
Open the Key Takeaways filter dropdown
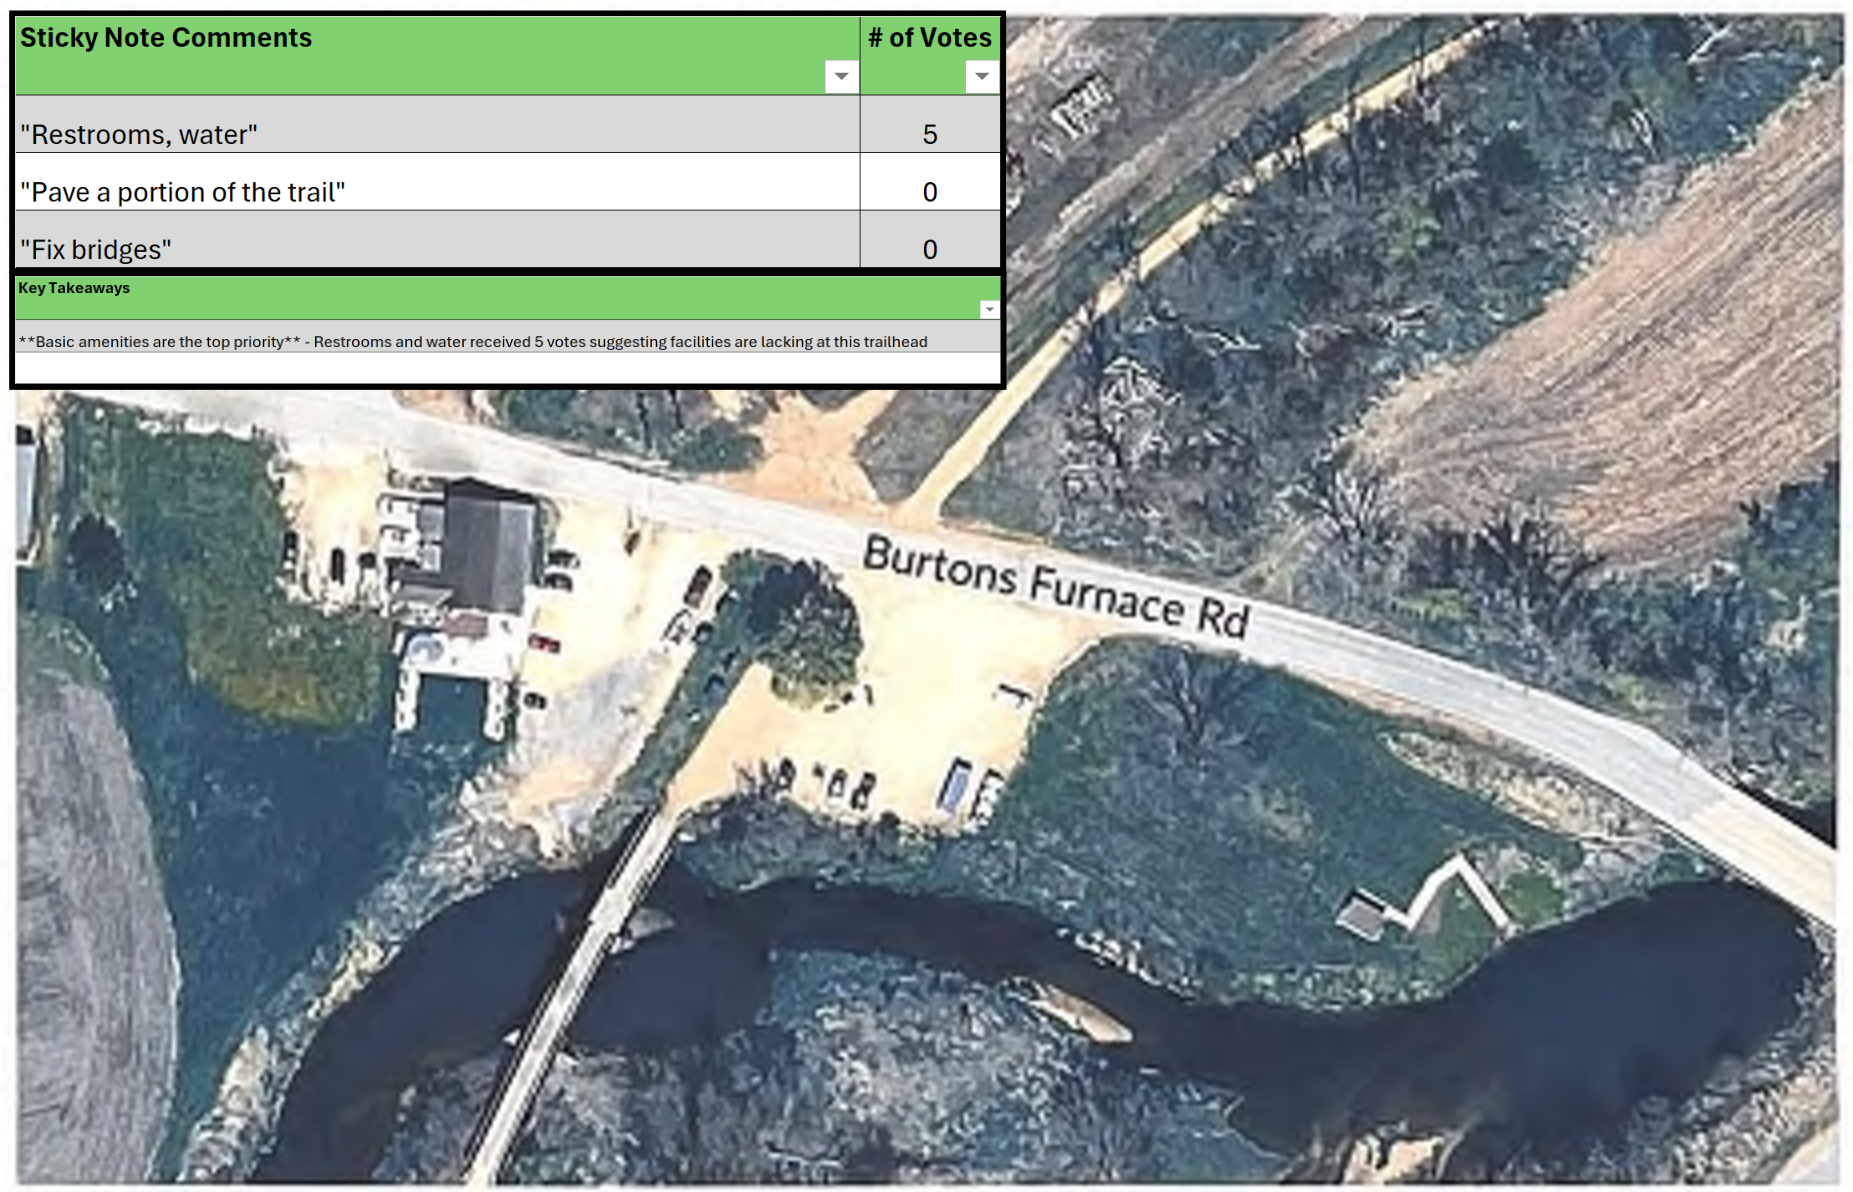[x=989, y=309]
